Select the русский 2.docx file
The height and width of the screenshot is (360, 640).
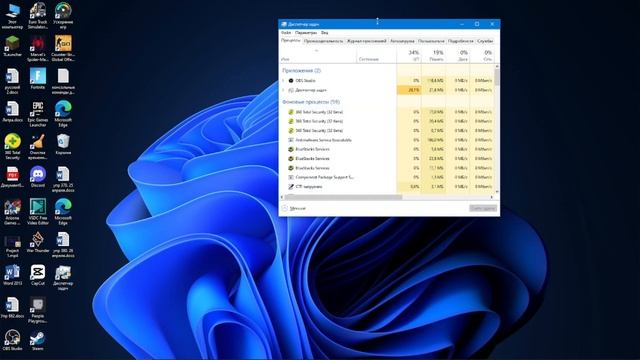(x=12, y=81)
